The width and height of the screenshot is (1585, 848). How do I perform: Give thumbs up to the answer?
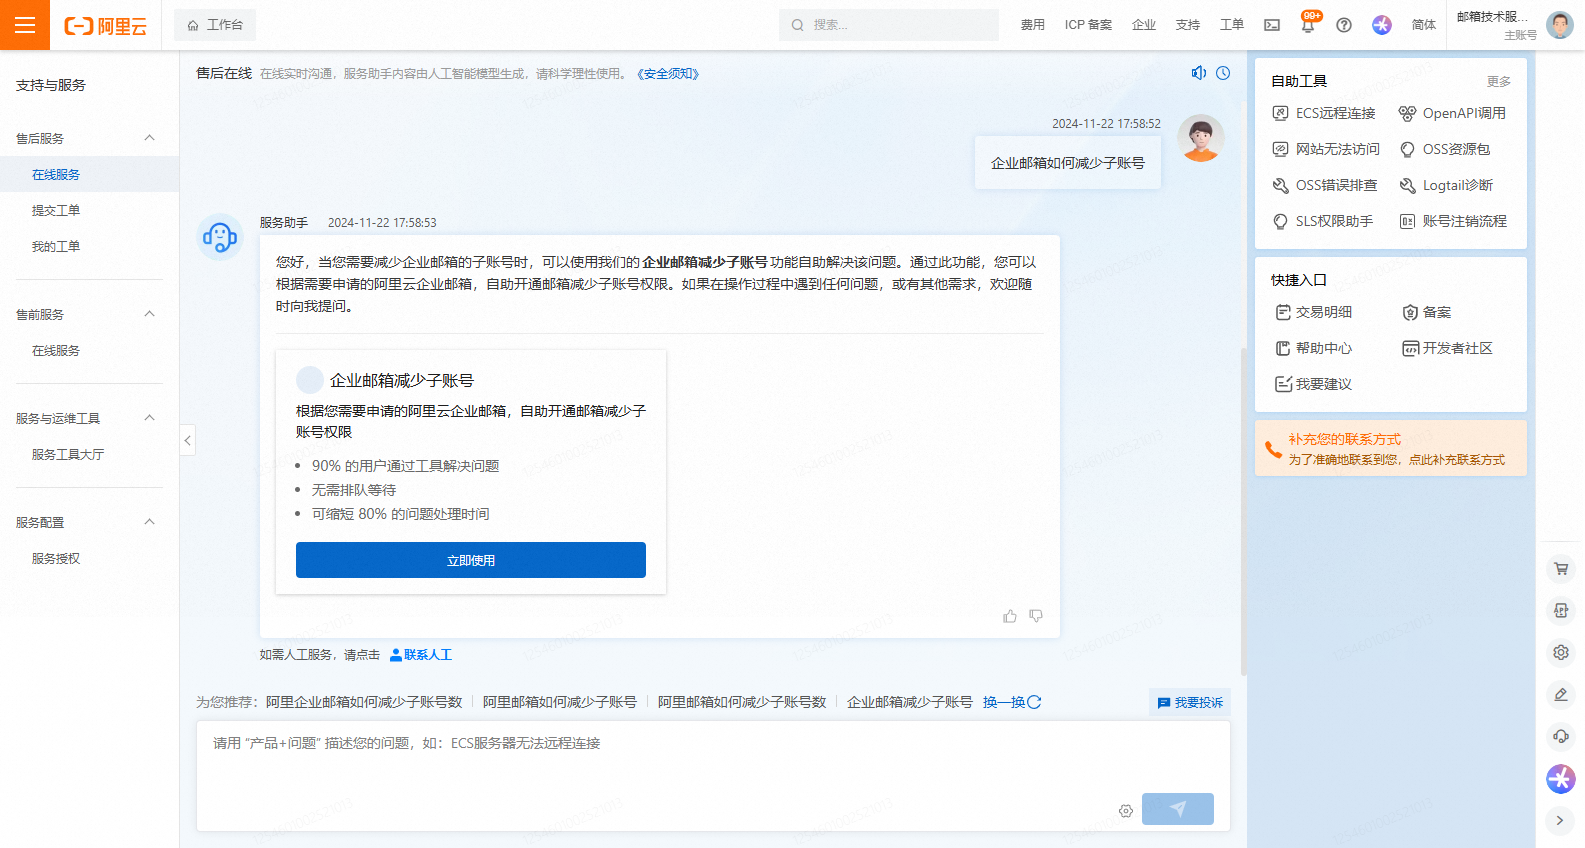1010,616
